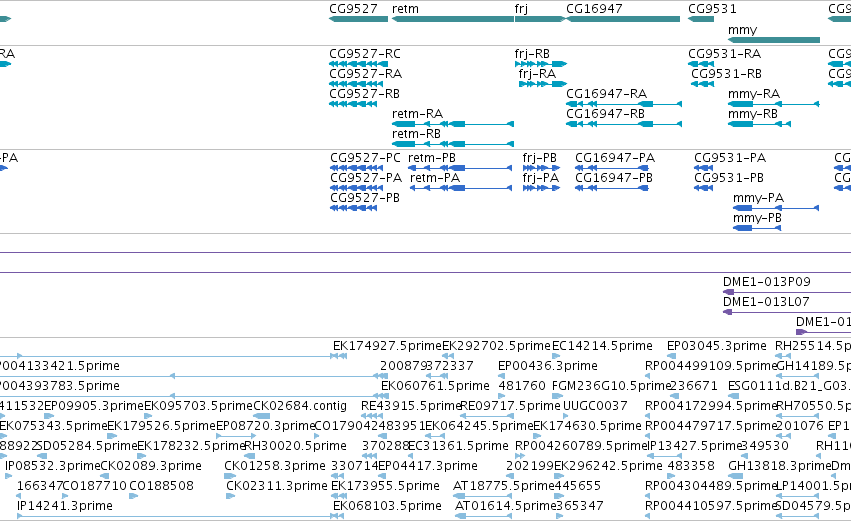
Task: Click the UUGC0037 feature
Action: (595, 406)
